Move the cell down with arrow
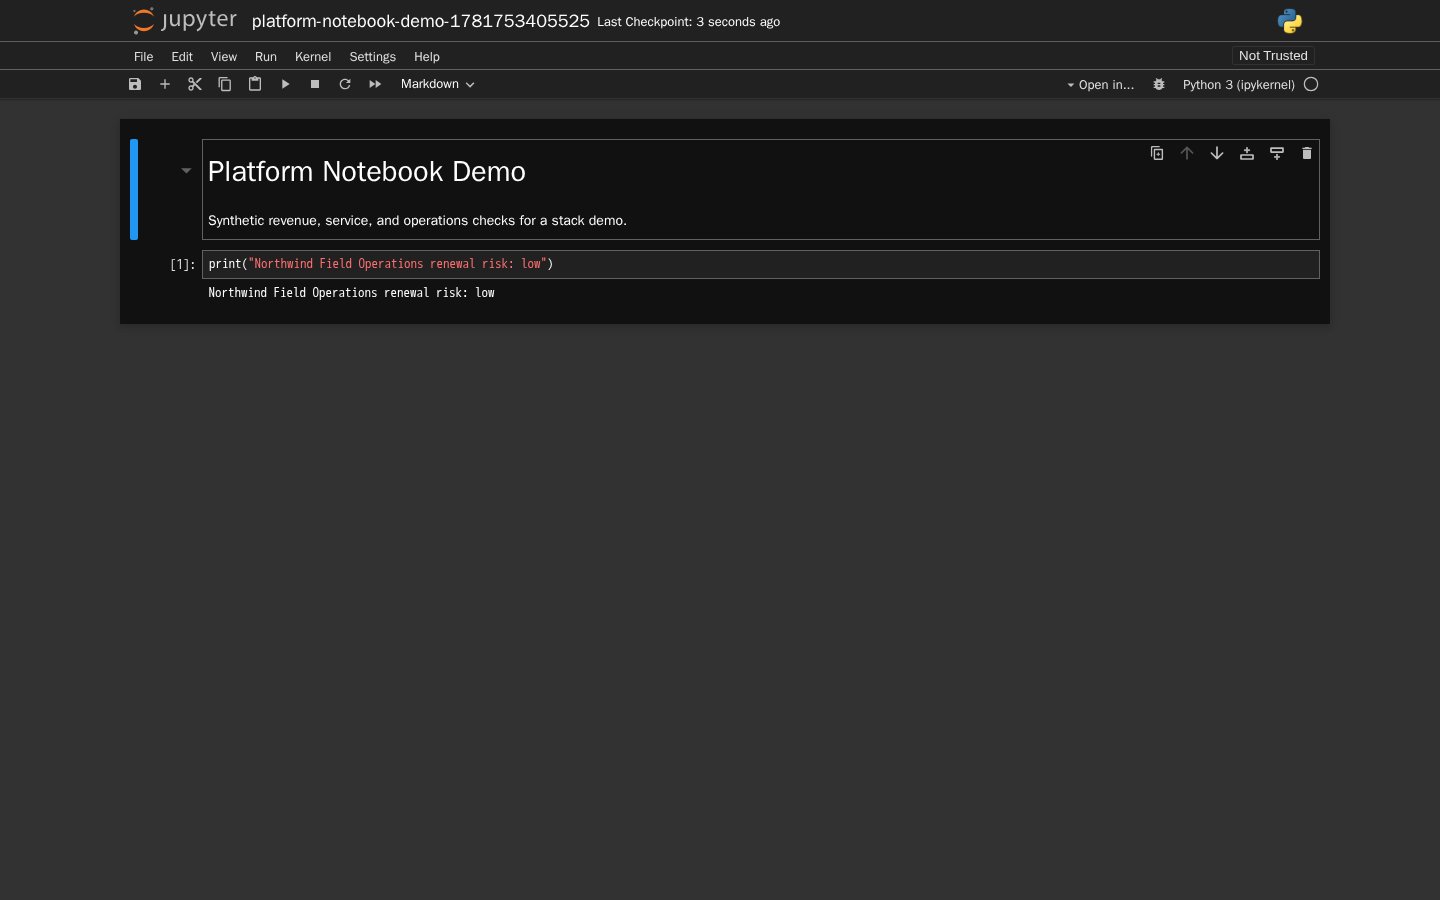The height and width of the screenshot is (900, 1440). point(1217,153)
